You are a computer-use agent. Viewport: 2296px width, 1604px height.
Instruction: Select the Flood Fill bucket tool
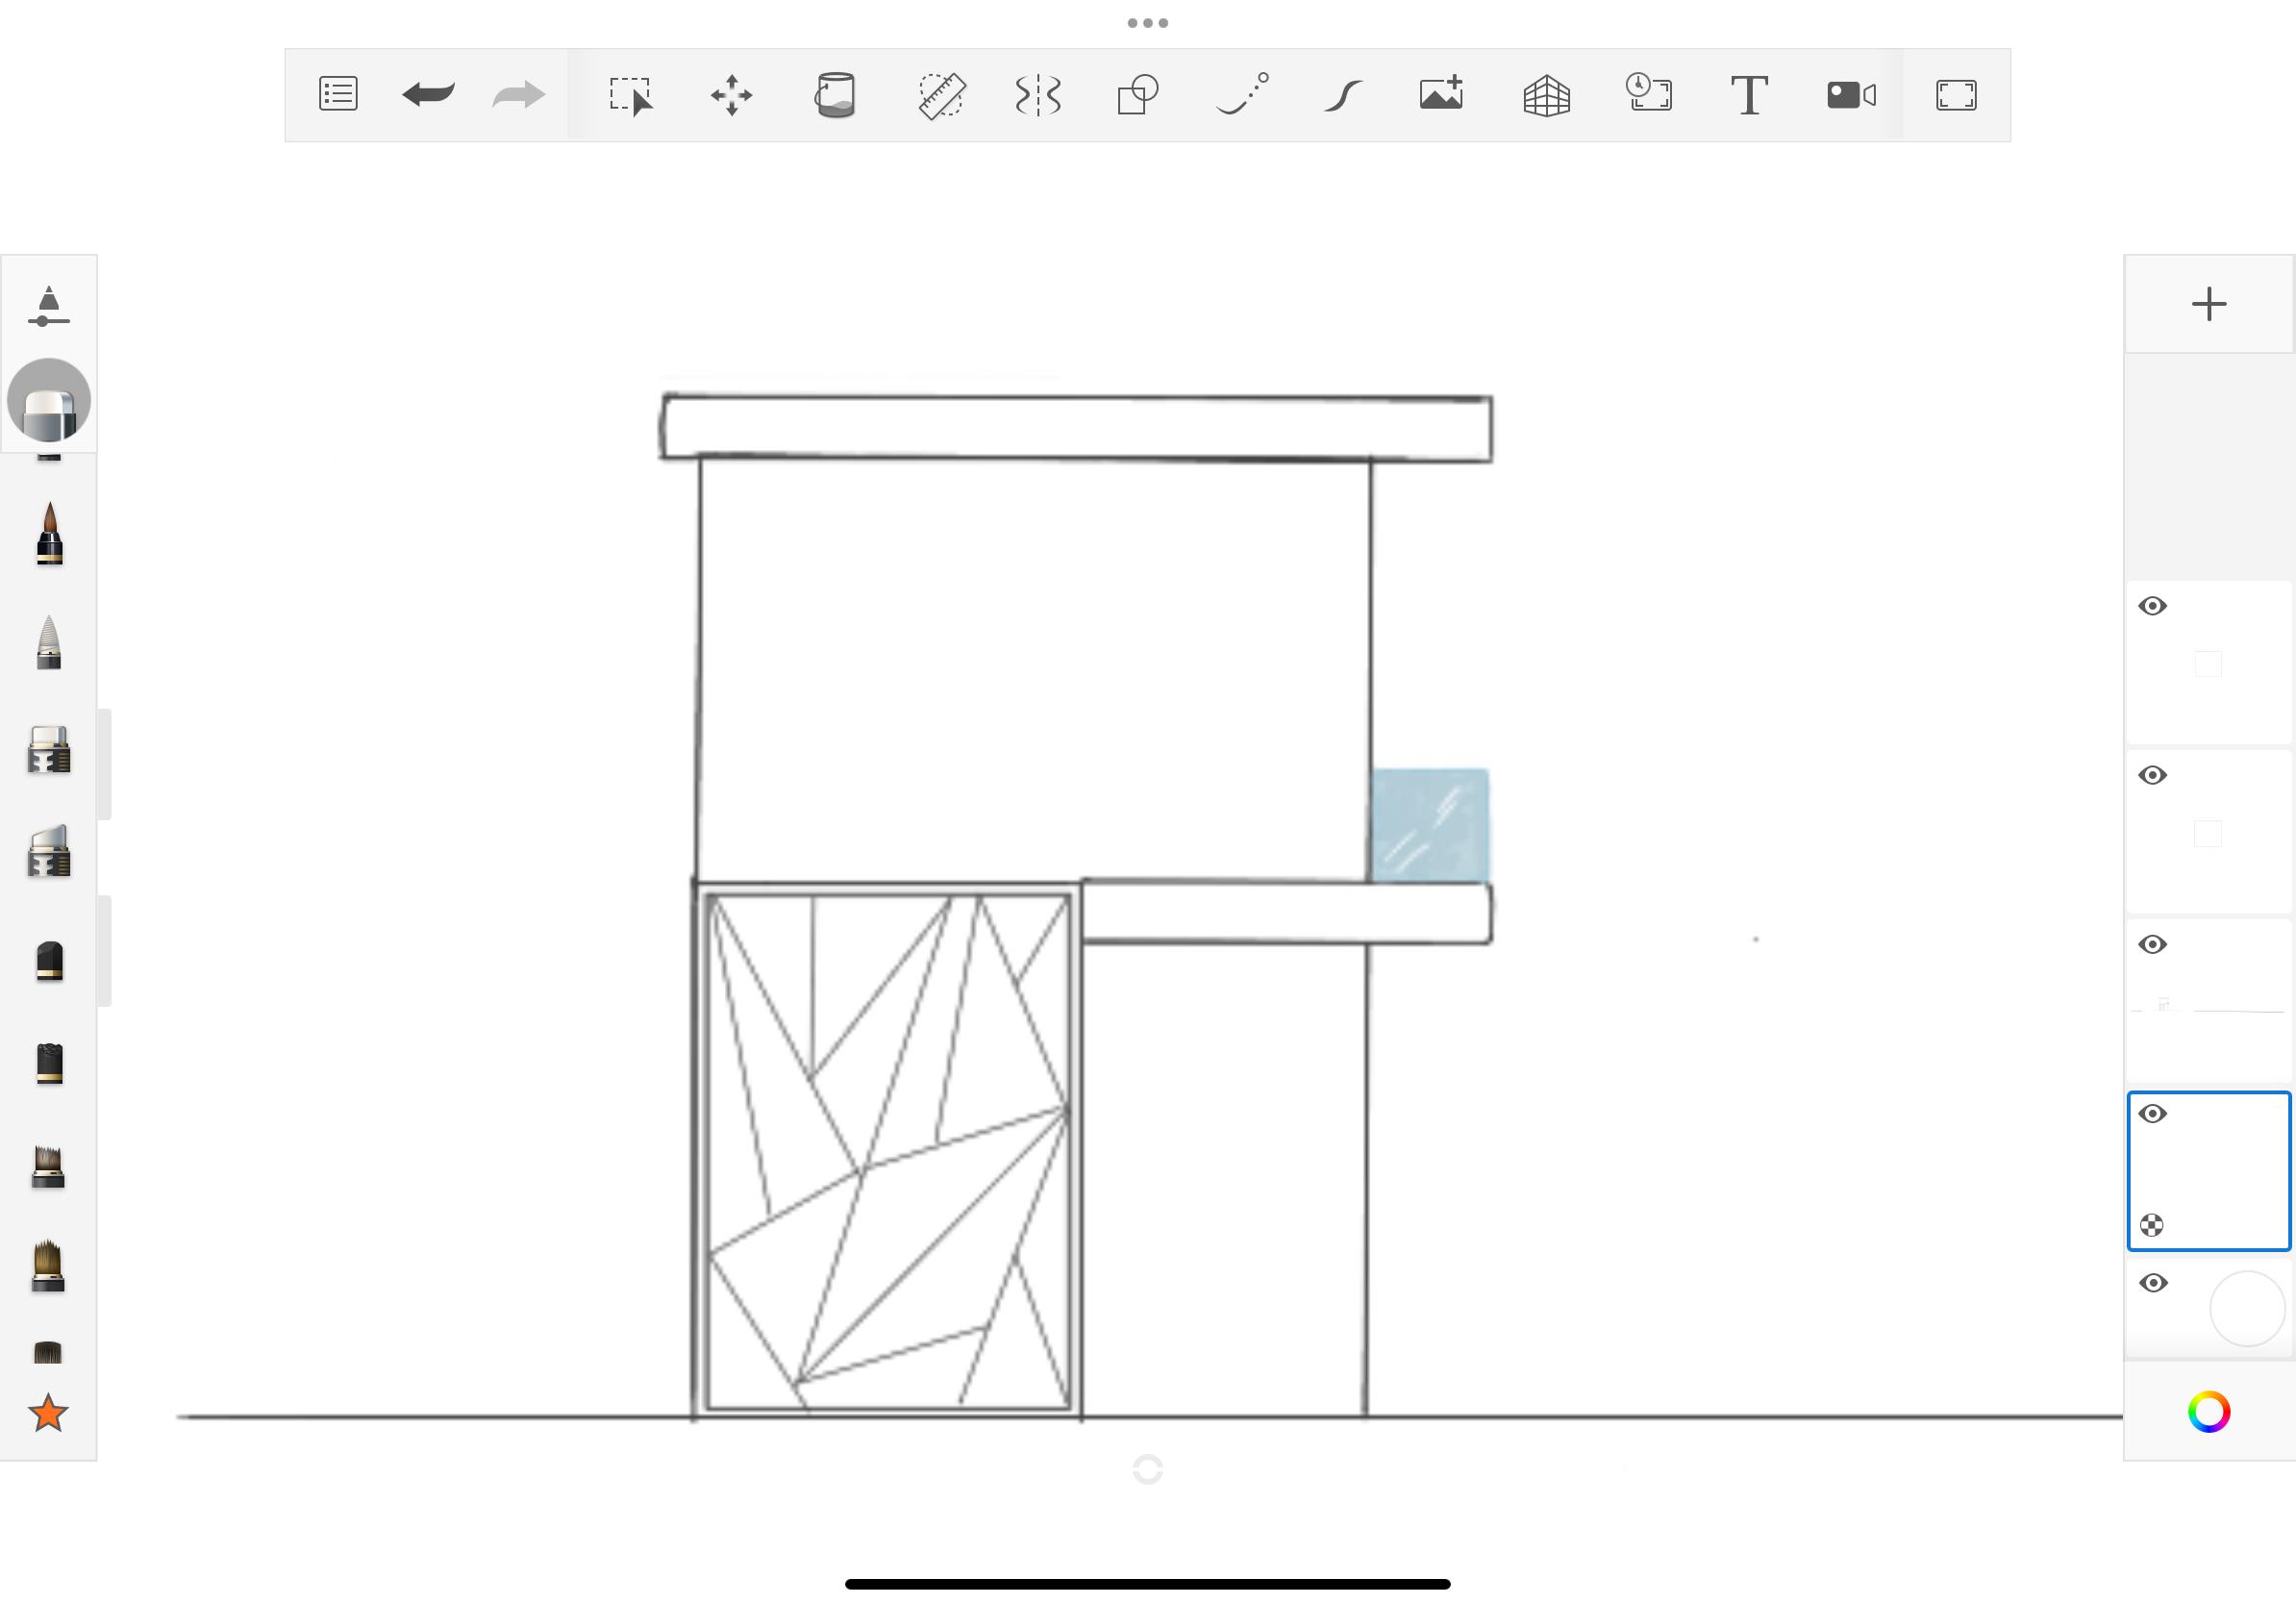pos(835,96)
